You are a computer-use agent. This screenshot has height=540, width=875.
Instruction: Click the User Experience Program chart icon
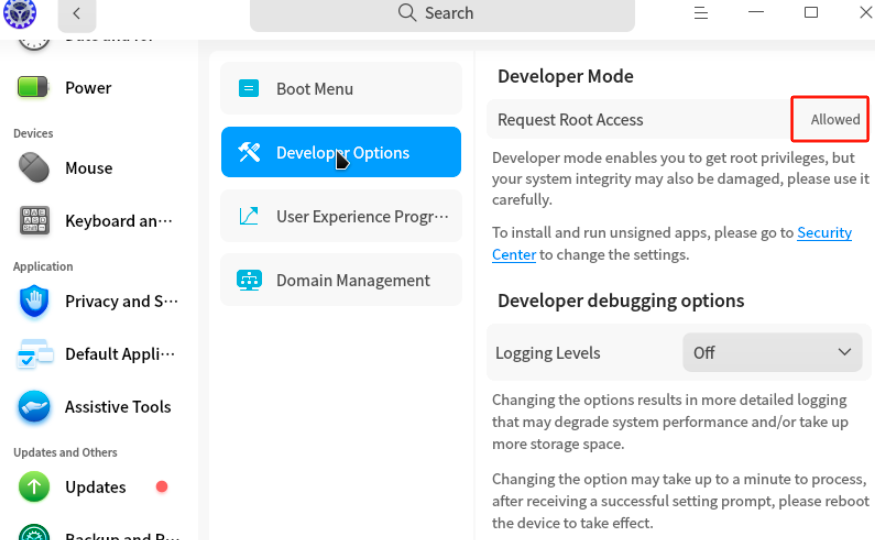tap(249, 216)
